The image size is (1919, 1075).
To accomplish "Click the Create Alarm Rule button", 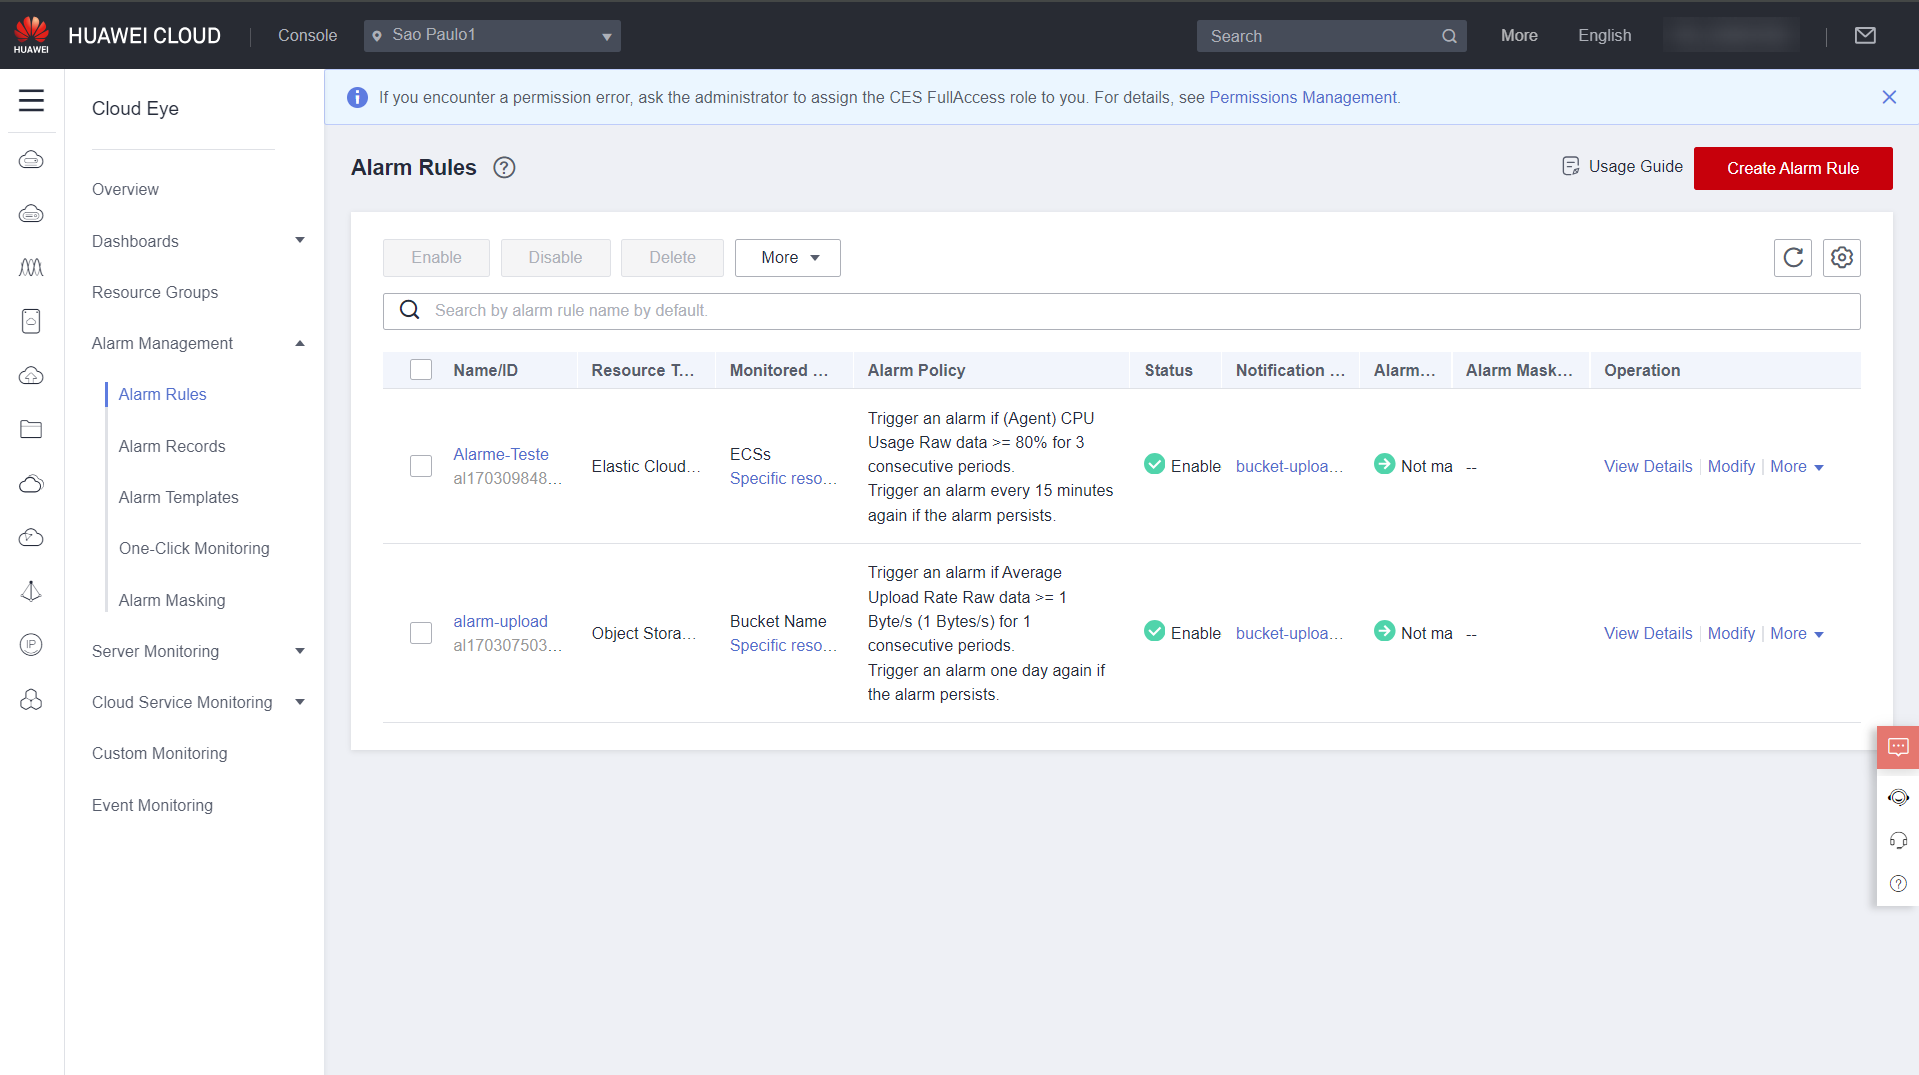I will click(x=1792, y=168).
